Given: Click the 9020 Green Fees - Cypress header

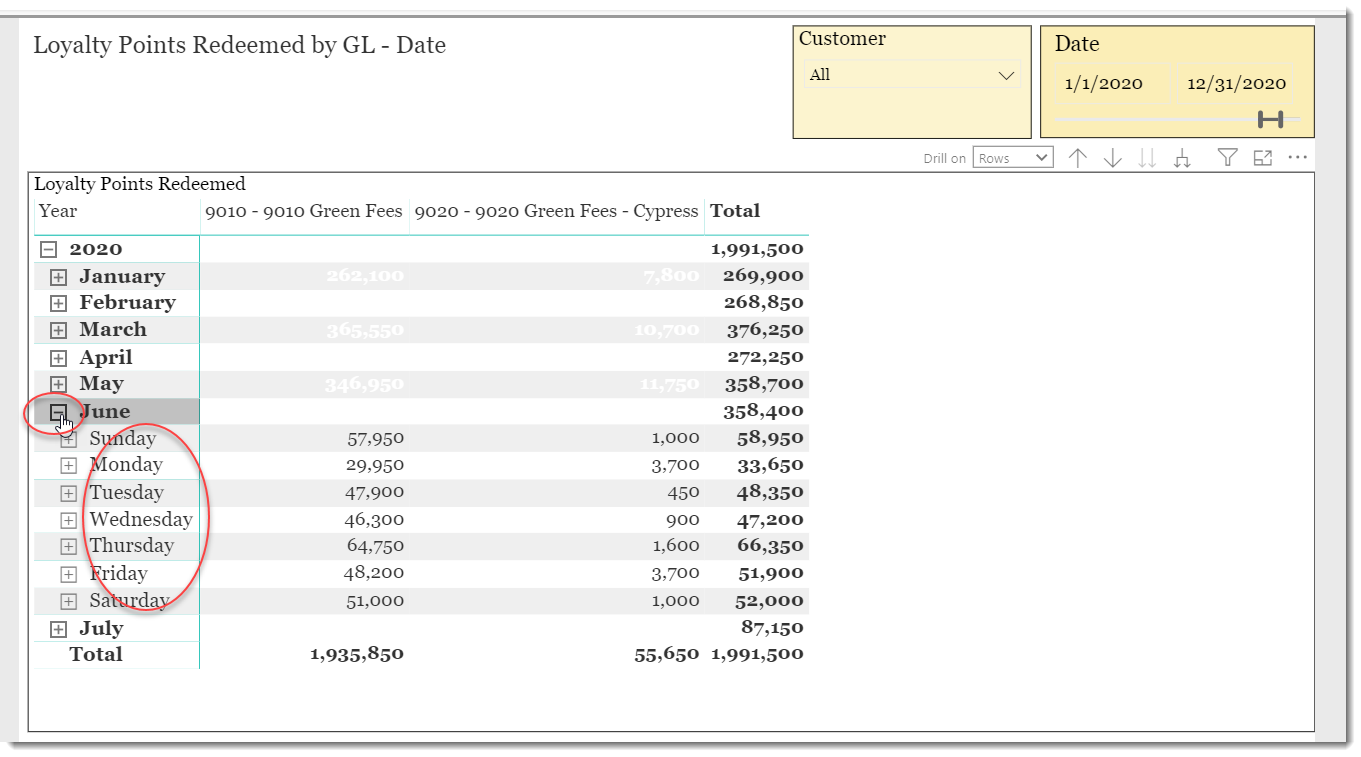Looking at the screenshot, I should coord(556,211).
